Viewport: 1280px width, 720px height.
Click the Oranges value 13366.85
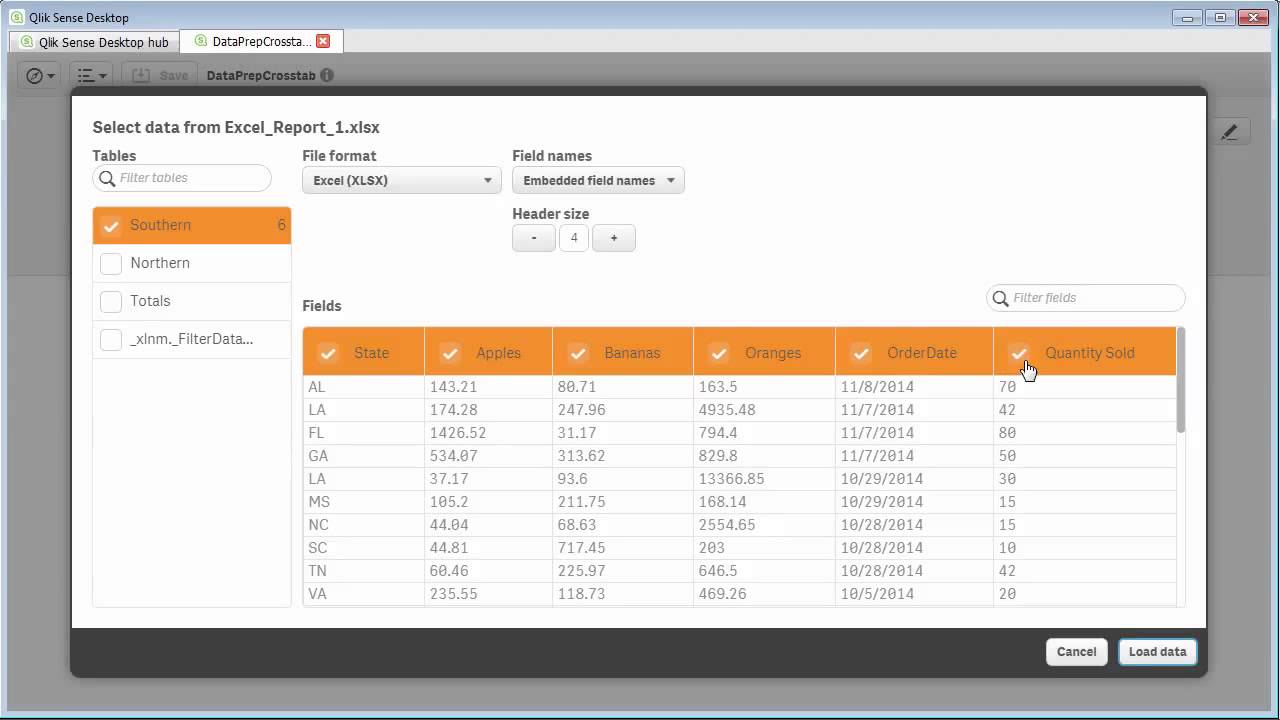[x=732, y=479]
